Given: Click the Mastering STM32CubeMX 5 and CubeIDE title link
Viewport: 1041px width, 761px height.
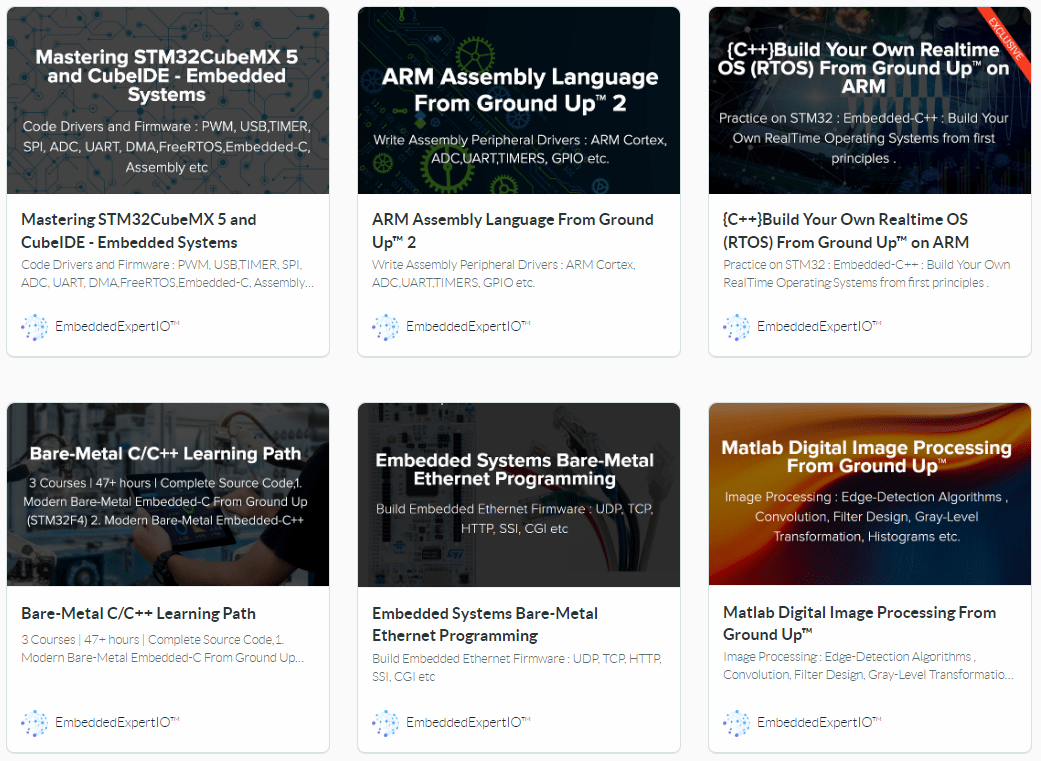Looking at the screenshot, I should click(139, 231).
